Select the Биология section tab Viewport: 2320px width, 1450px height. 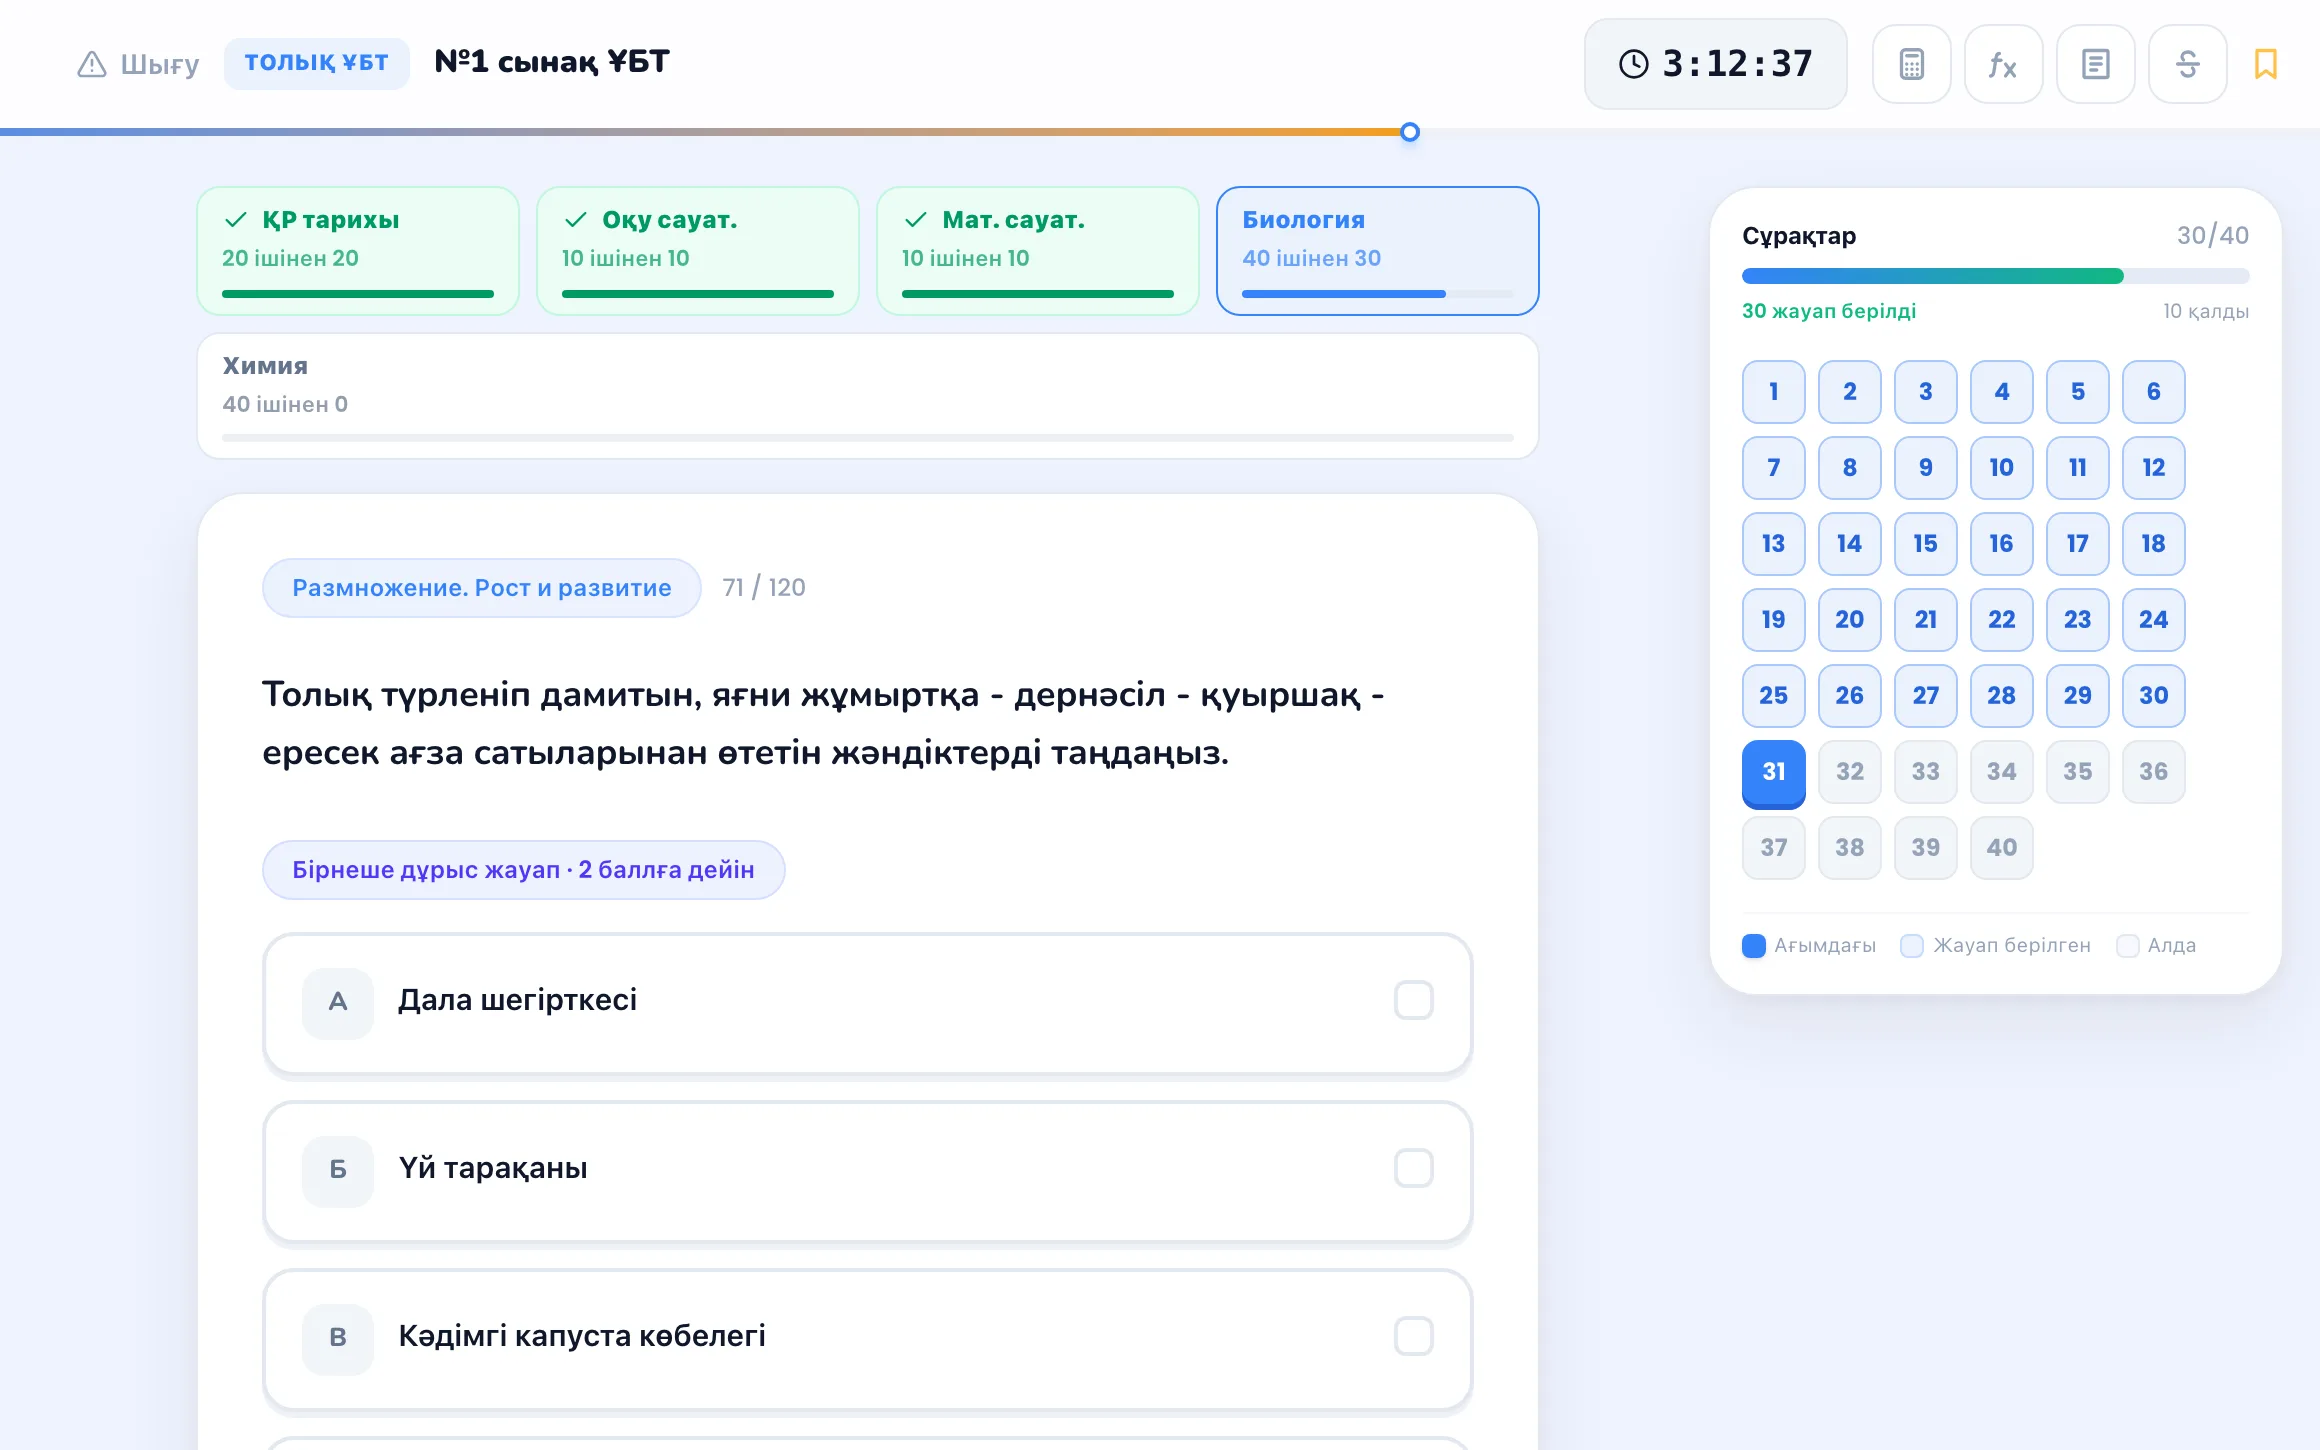(1377, 251)
